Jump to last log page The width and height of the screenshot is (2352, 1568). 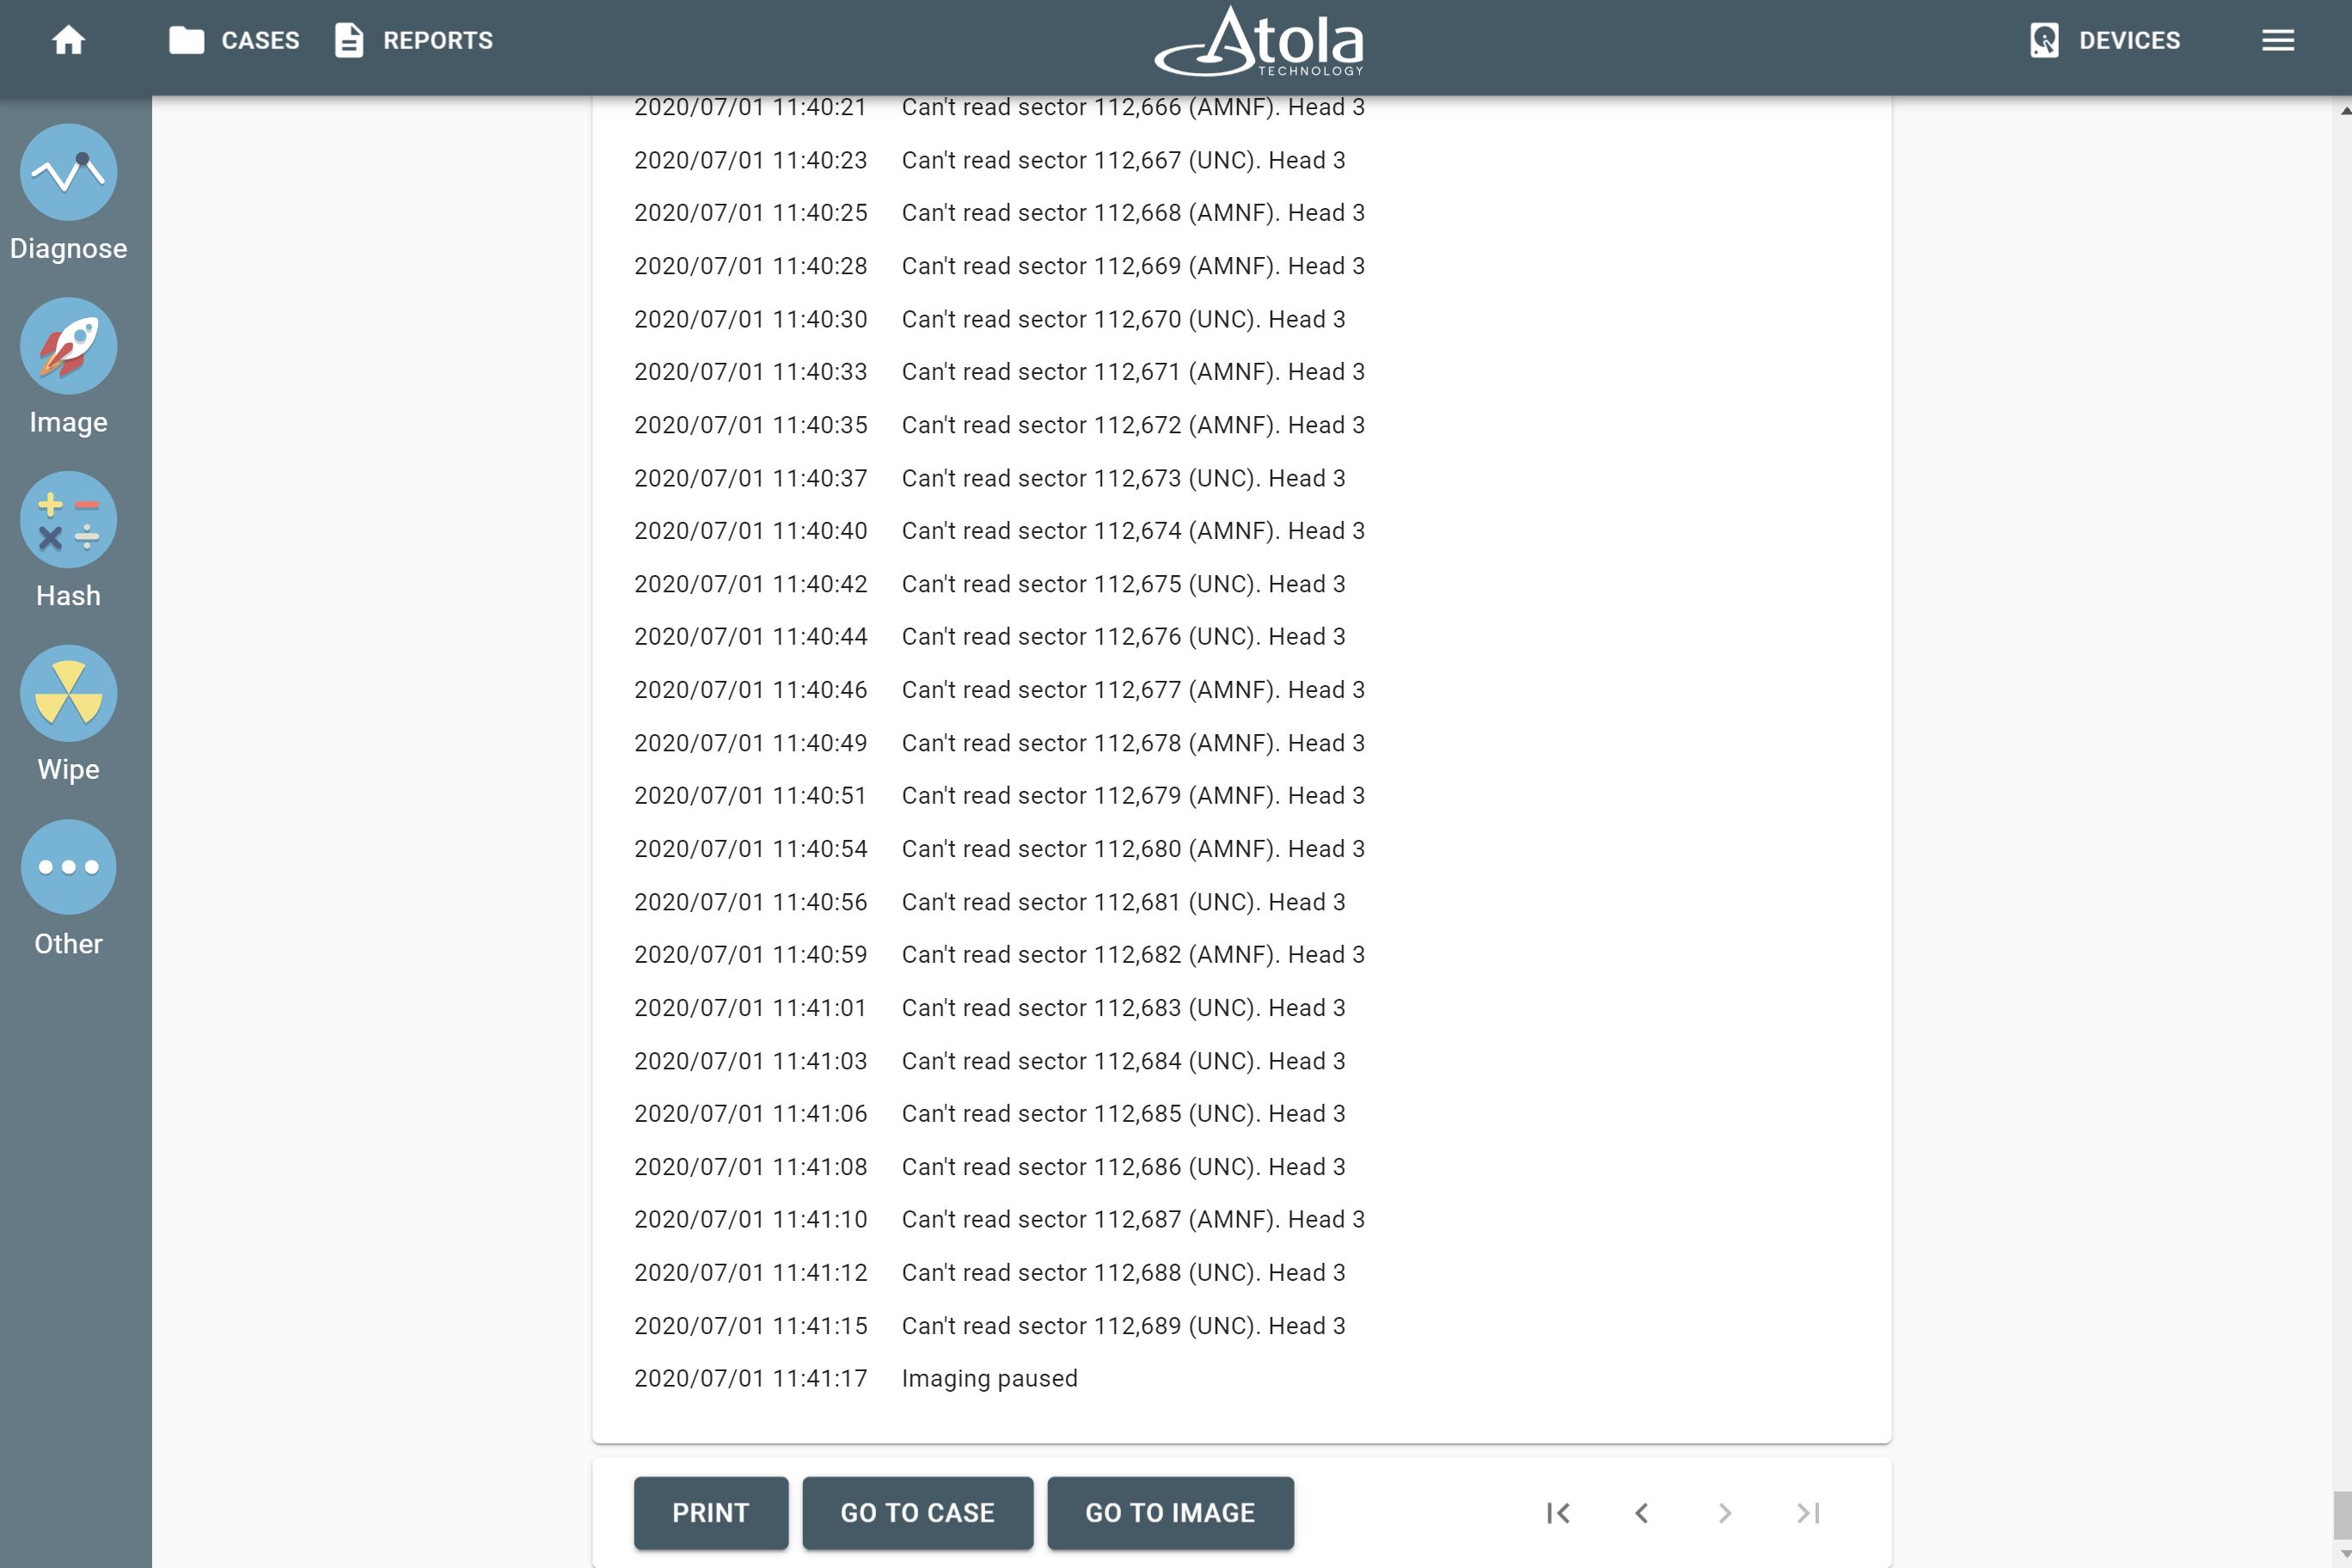pyautogui.click(x=1808, y=1513)
